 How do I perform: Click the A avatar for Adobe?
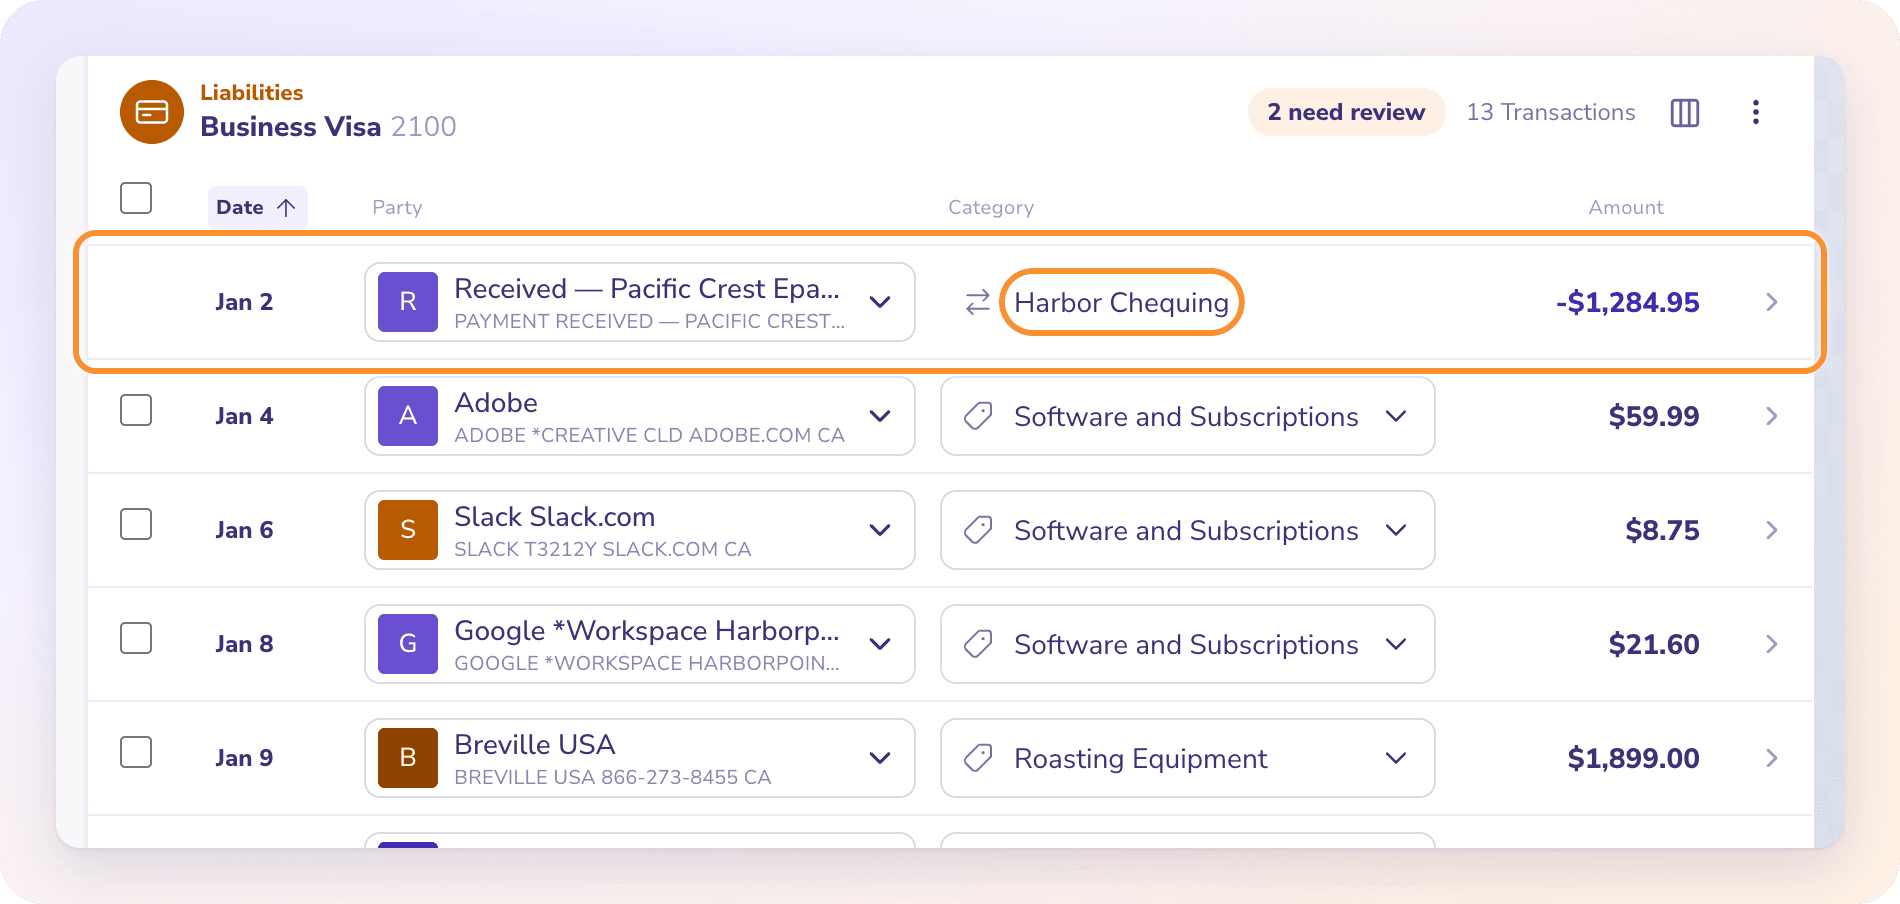[x=408, y=416]
